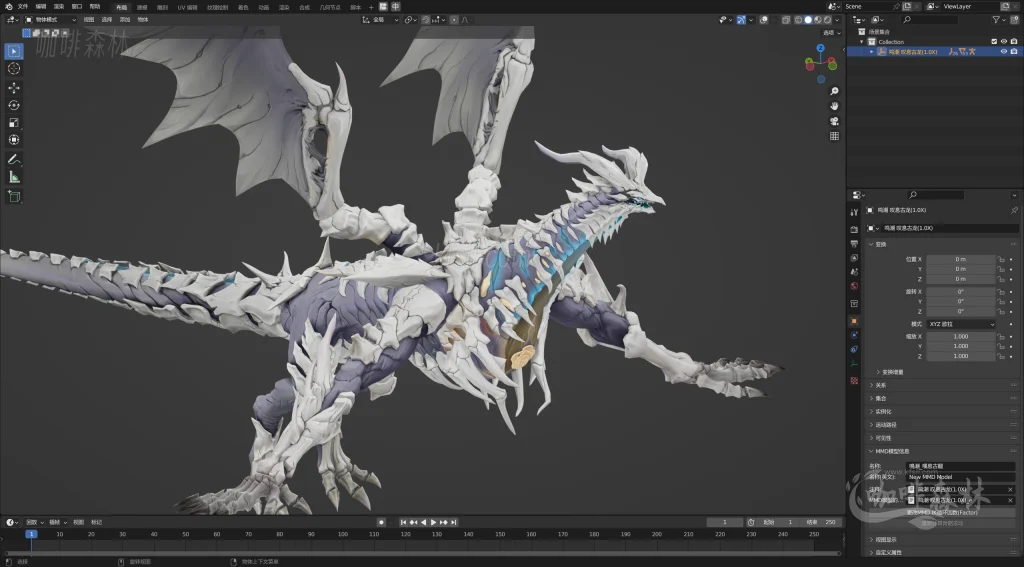Select the Select Box tool
1024x567 pixels.
tap(14, 51)
